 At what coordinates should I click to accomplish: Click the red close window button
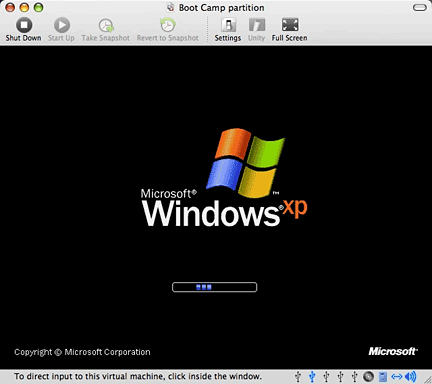click(10, 7)
